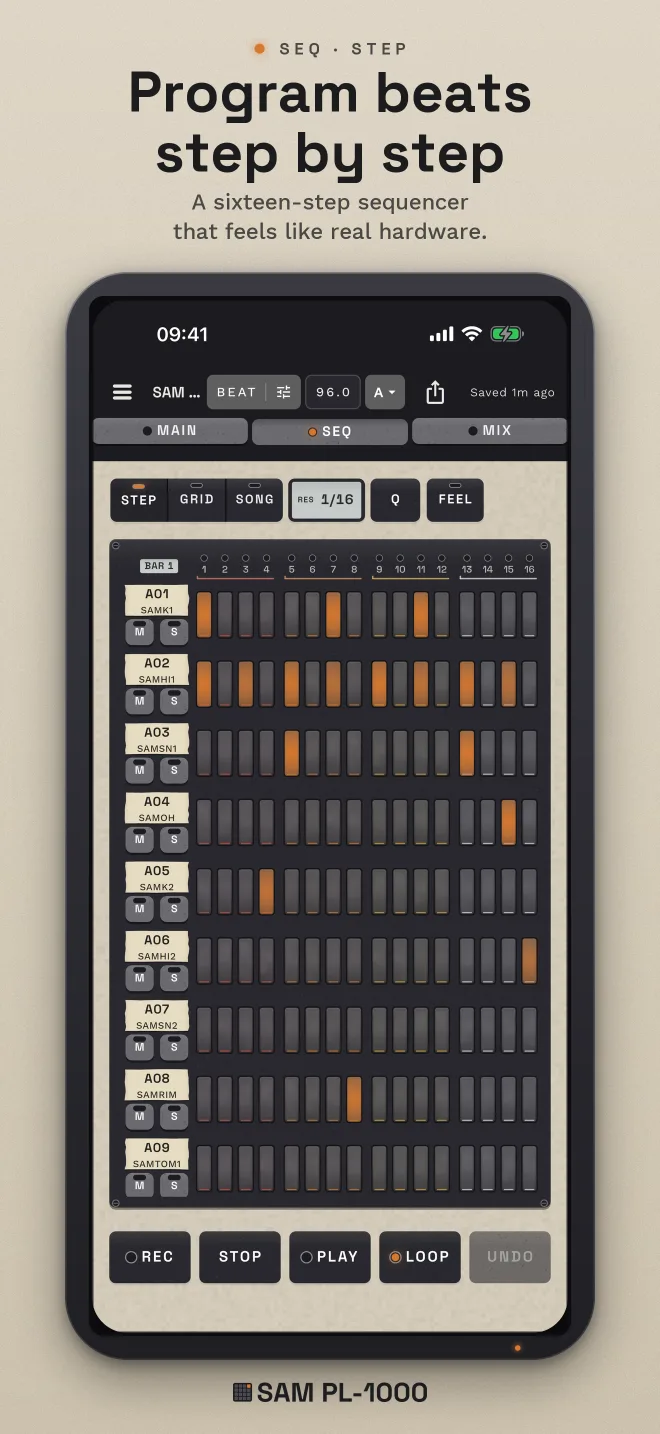Select STEP sequencer mode
Screen dimensions: 660x1434
[x=139, y=499]
